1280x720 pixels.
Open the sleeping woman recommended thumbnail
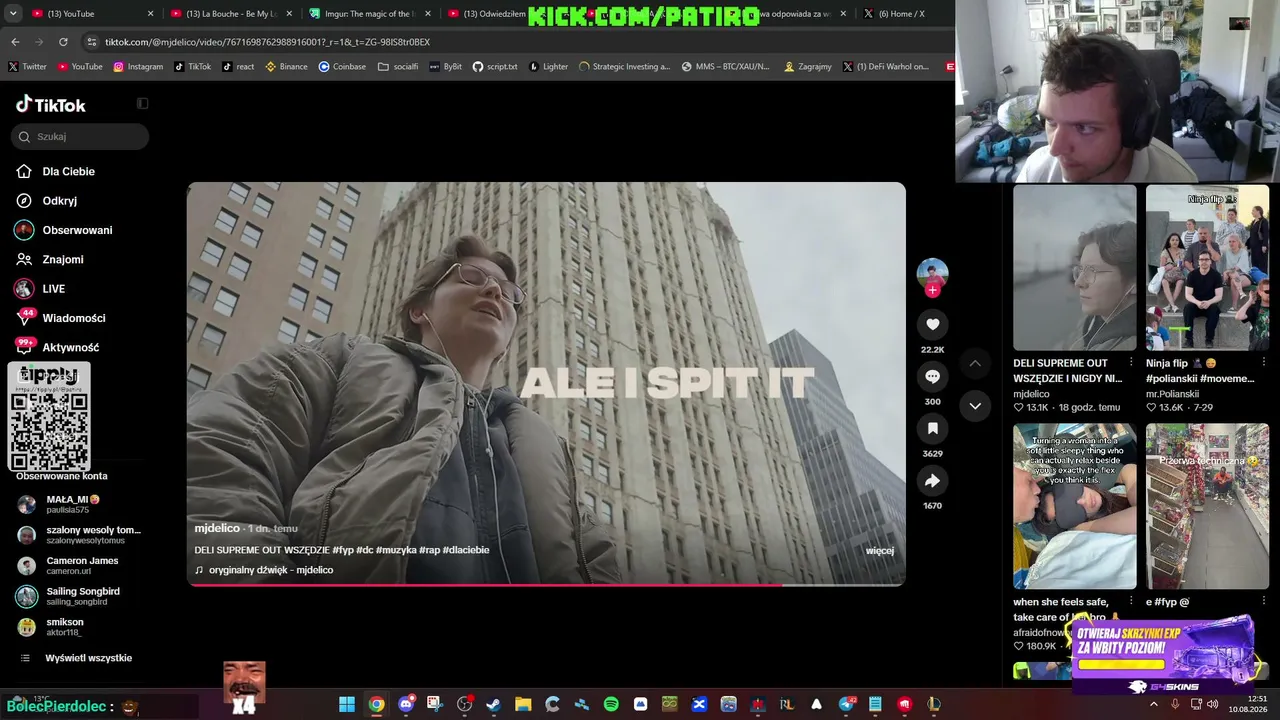coord(1075,506)
